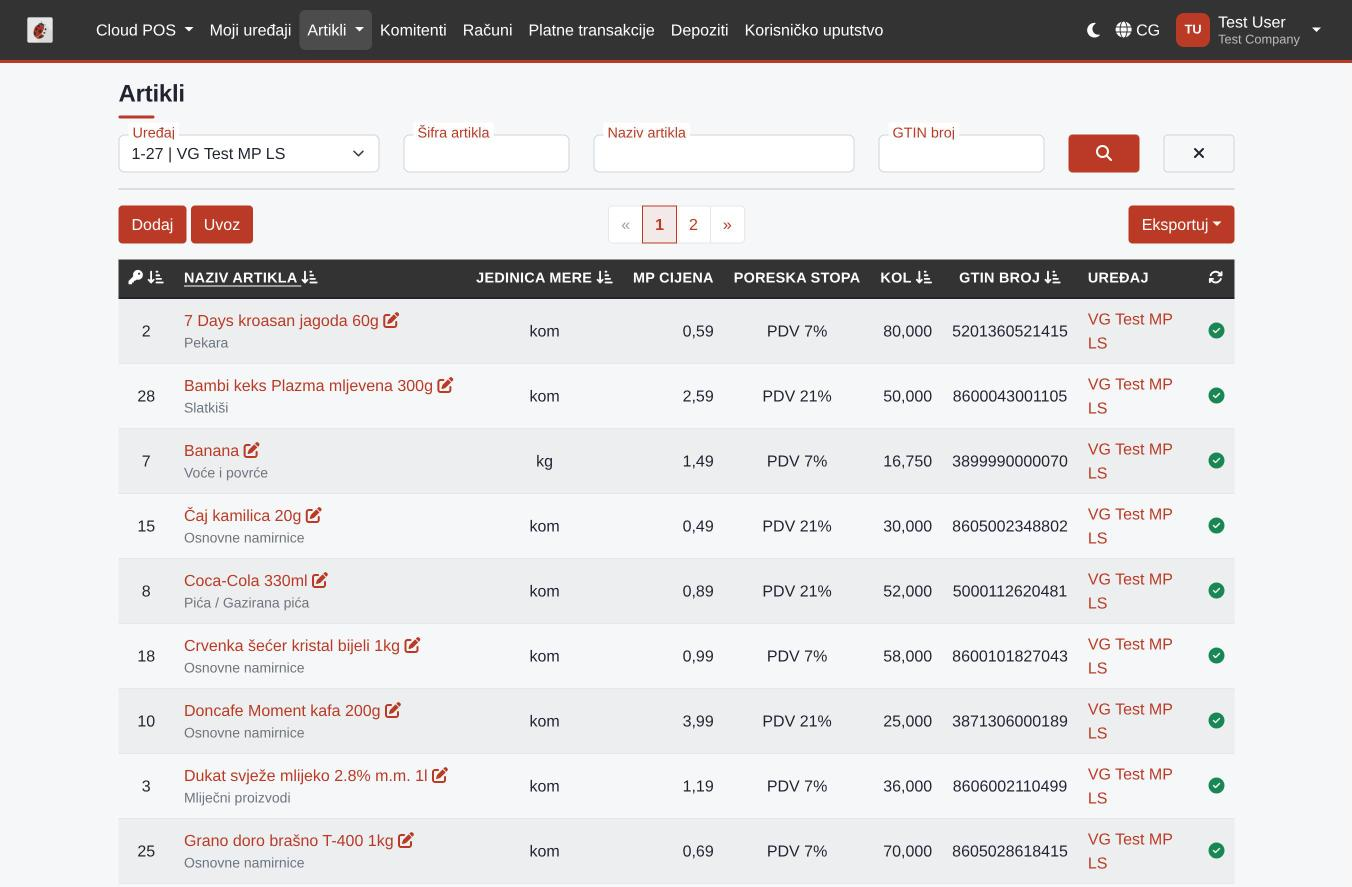Click the refresh sync icon in header
Image resolution: width=1352 pixels, height=887 pixels.
pyautogui.click(x=1216, y=278)
